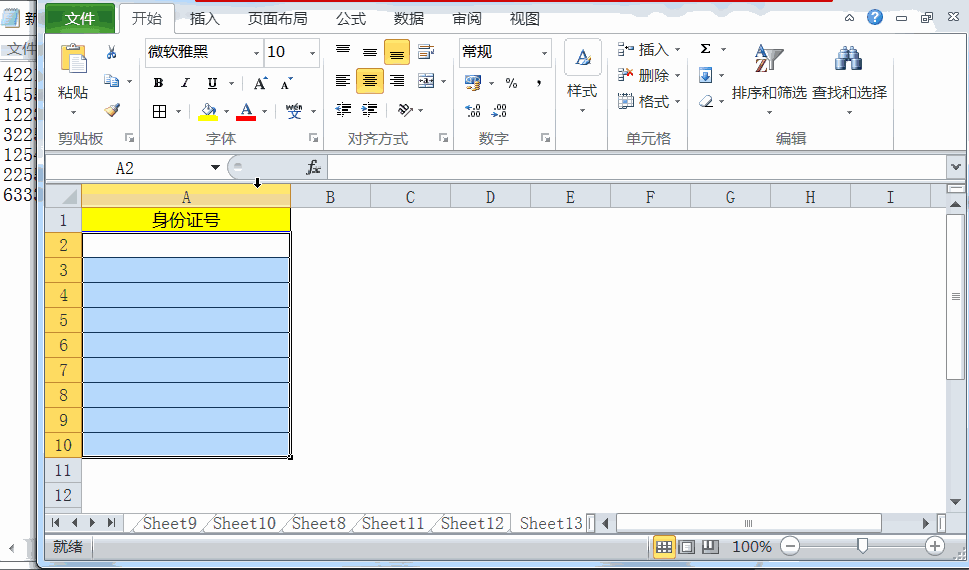Expand the Name Box dropdown arrow
The width and height of the screenshot is (969, 570).
coord(214,168)
